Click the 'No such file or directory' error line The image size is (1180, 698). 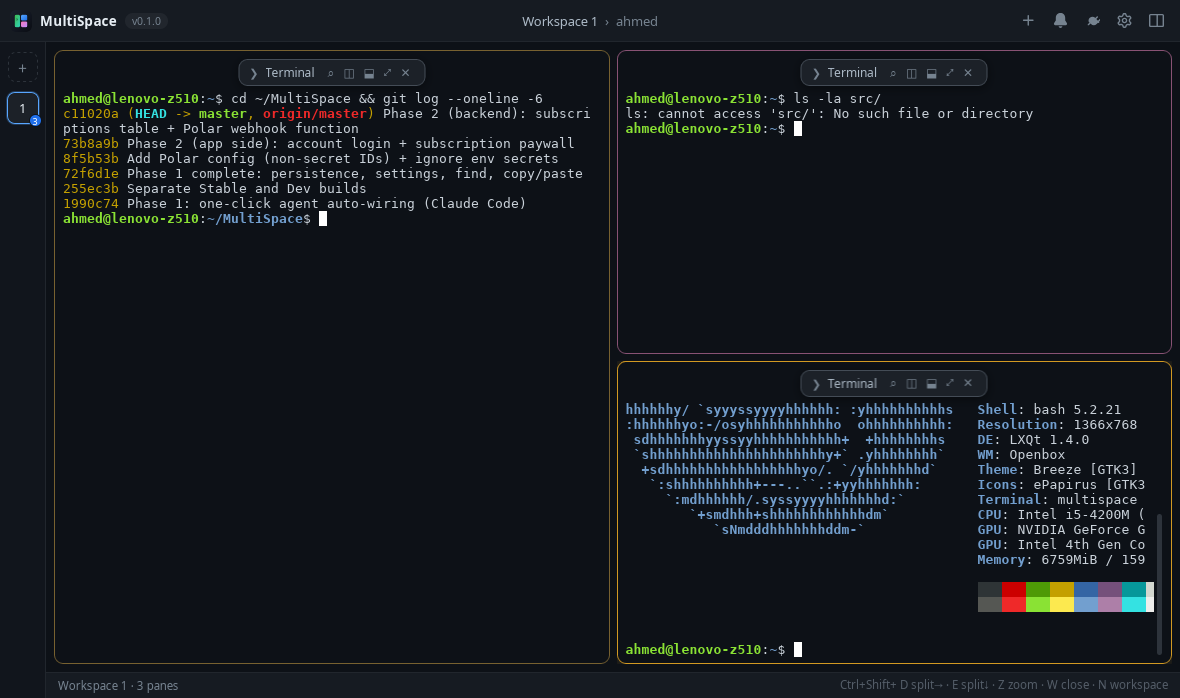(829, 114)
